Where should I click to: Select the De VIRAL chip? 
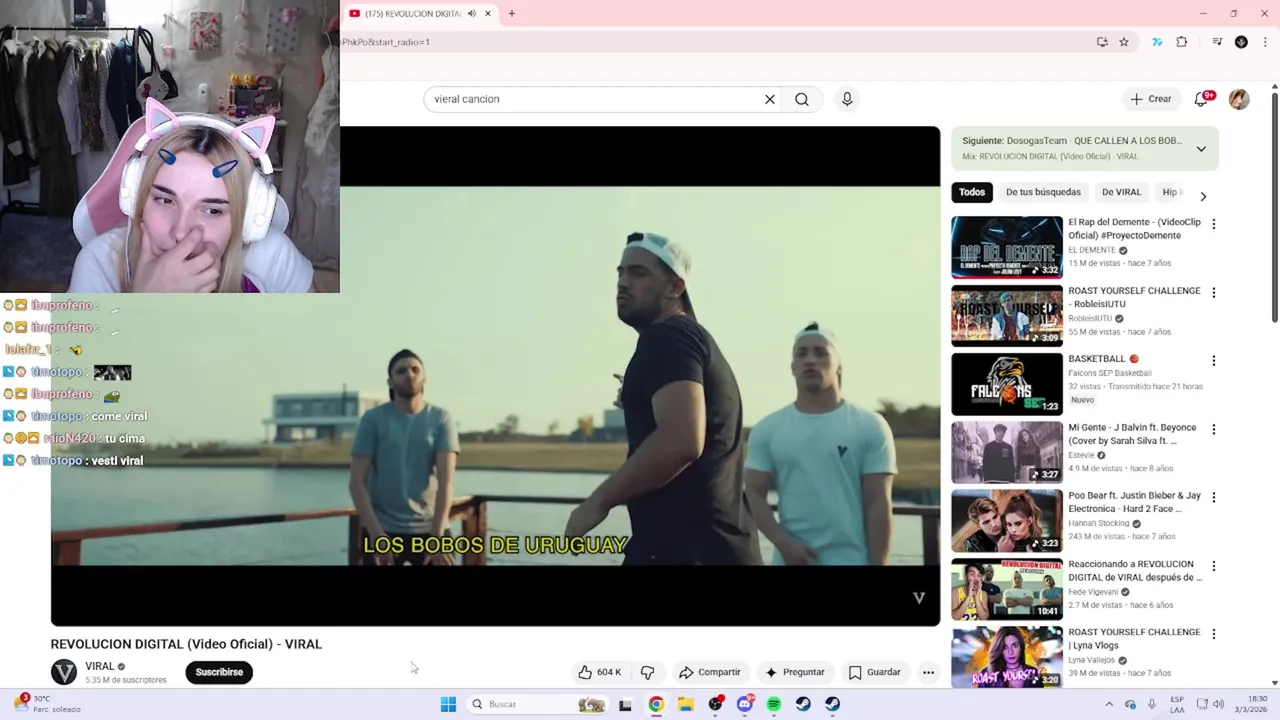click(x=1121, y=192)
